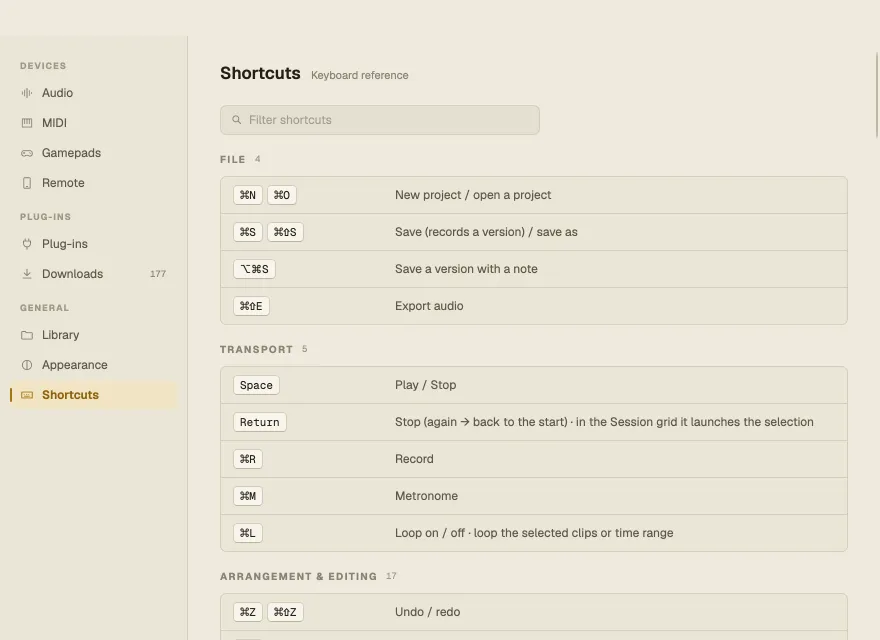Click the 'Keyboard reference' subtitle

click(x=360, y=75)
